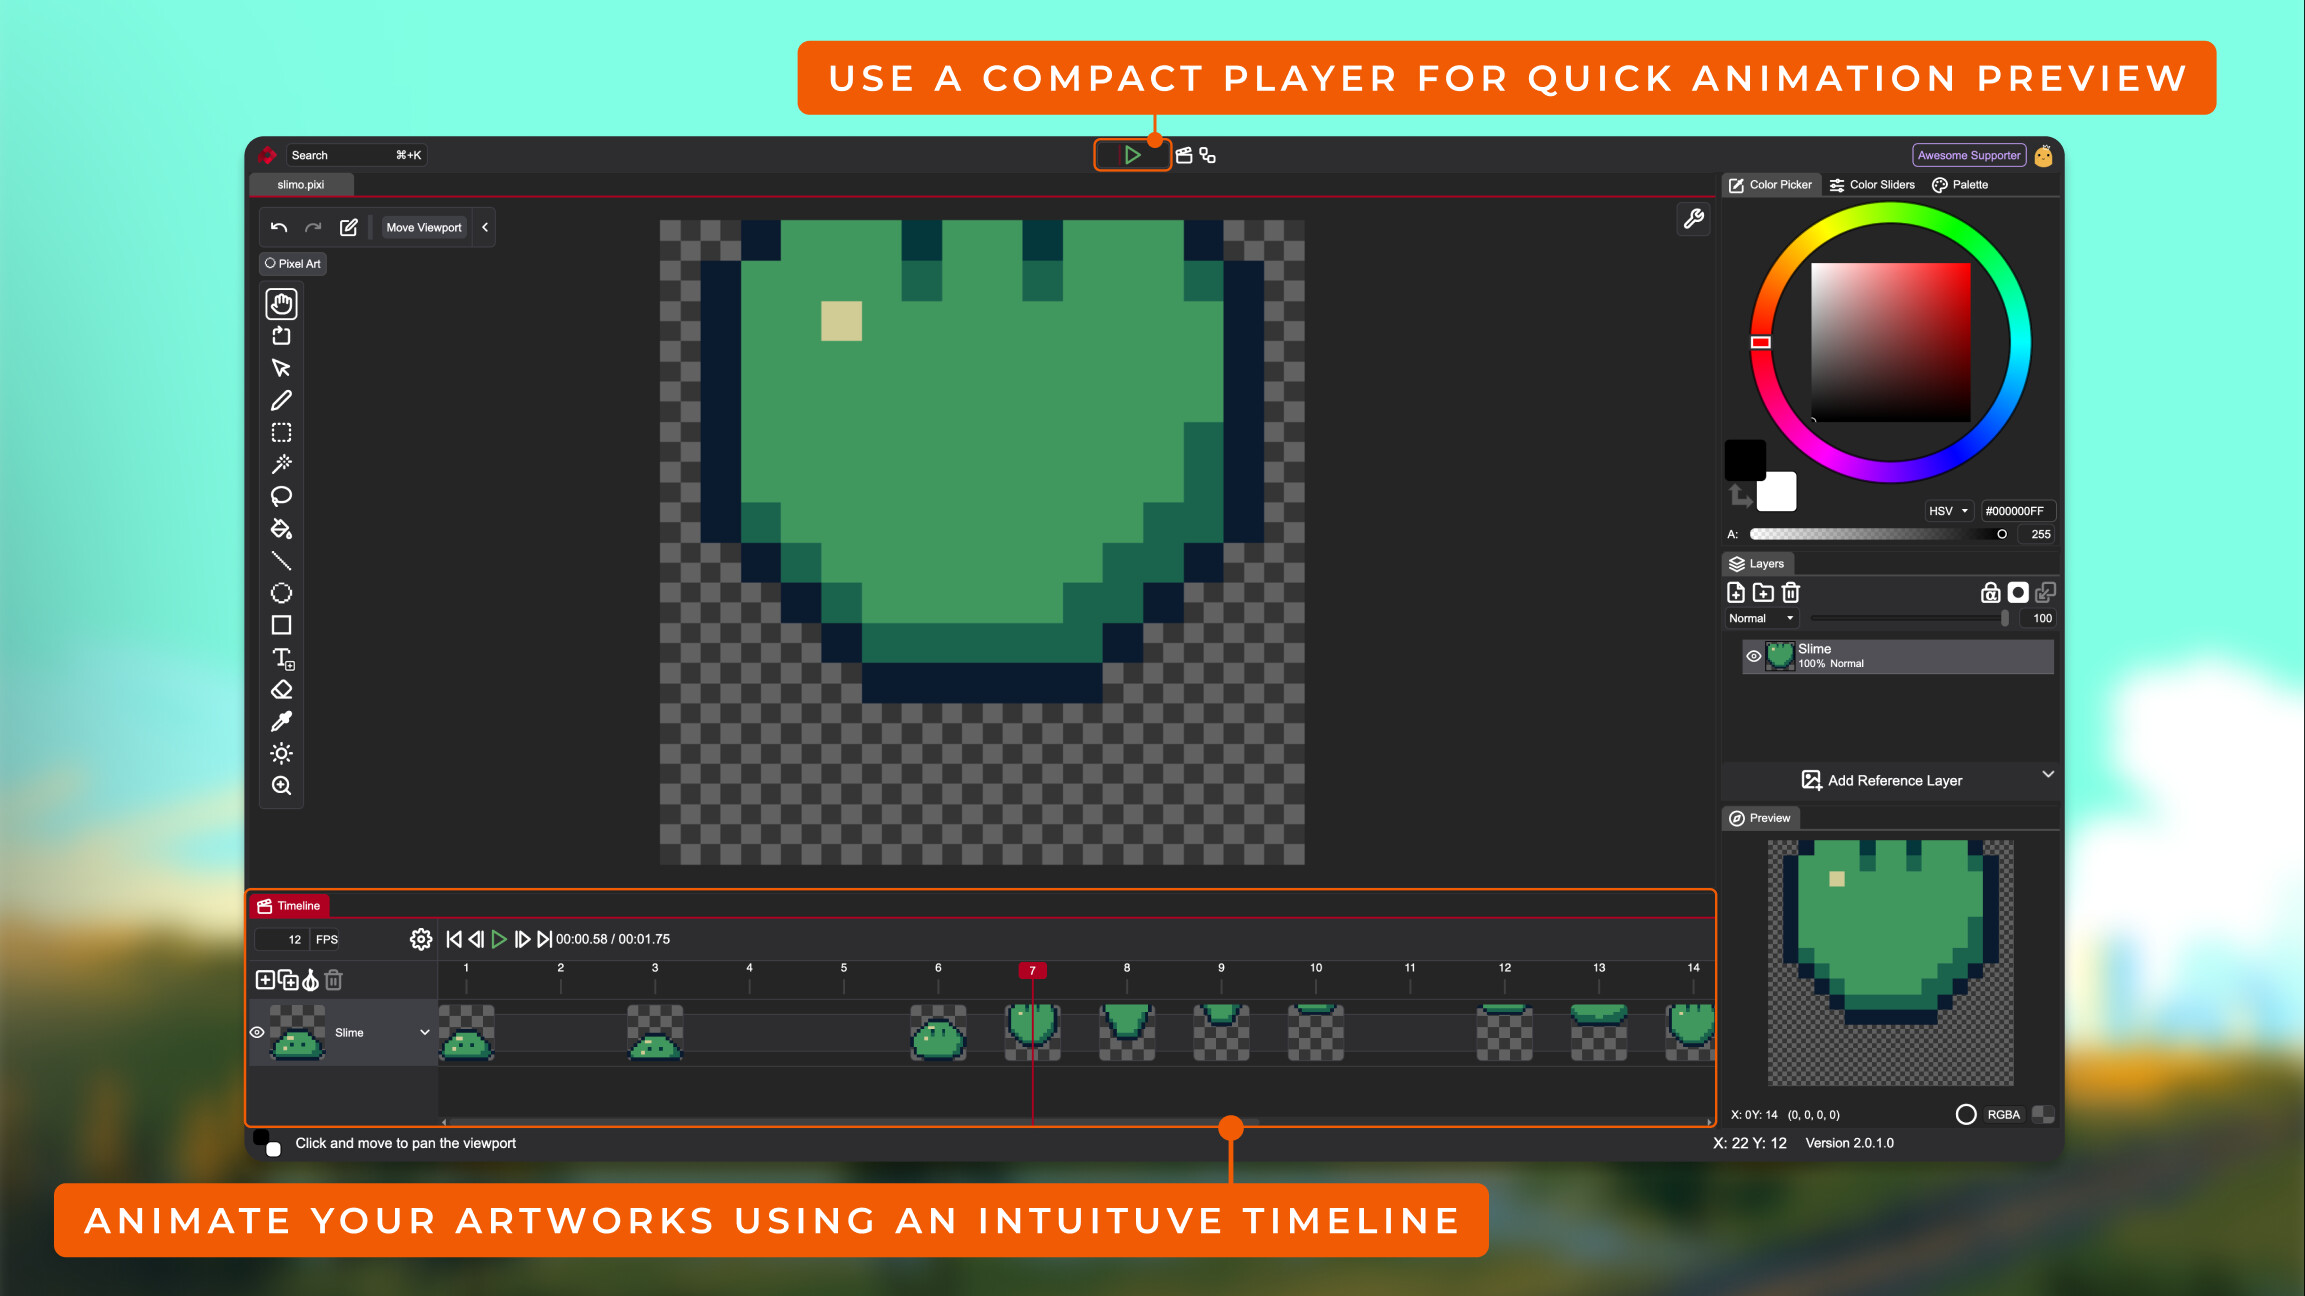This screenshot has width=2305, height=1296.
Task: Activate the Fill Bucket tool
Action: pyautogui.click(x=281, y=529)
